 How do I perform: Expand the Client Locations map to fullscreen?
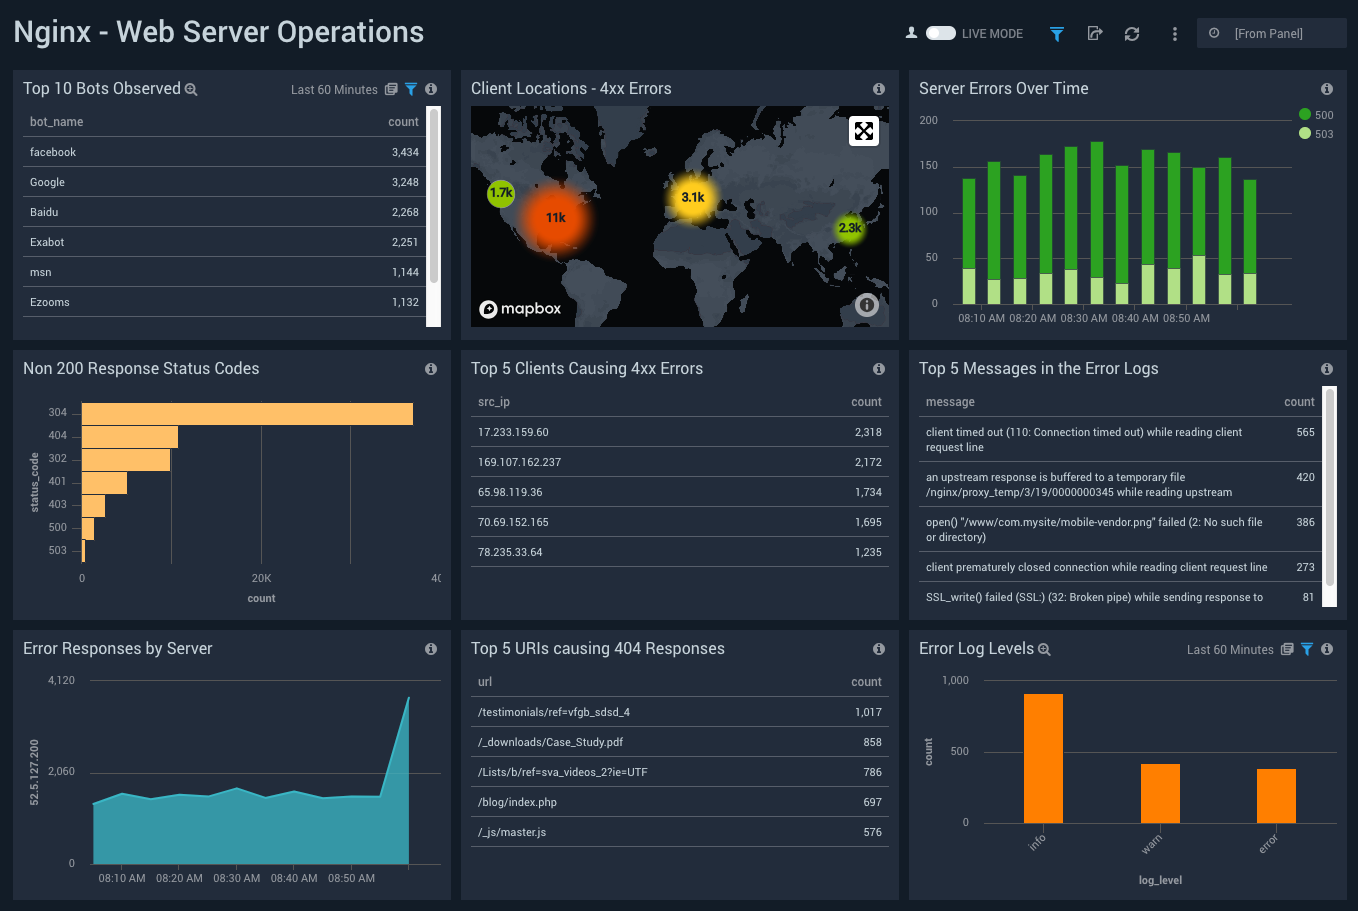(x=863, y=131)
